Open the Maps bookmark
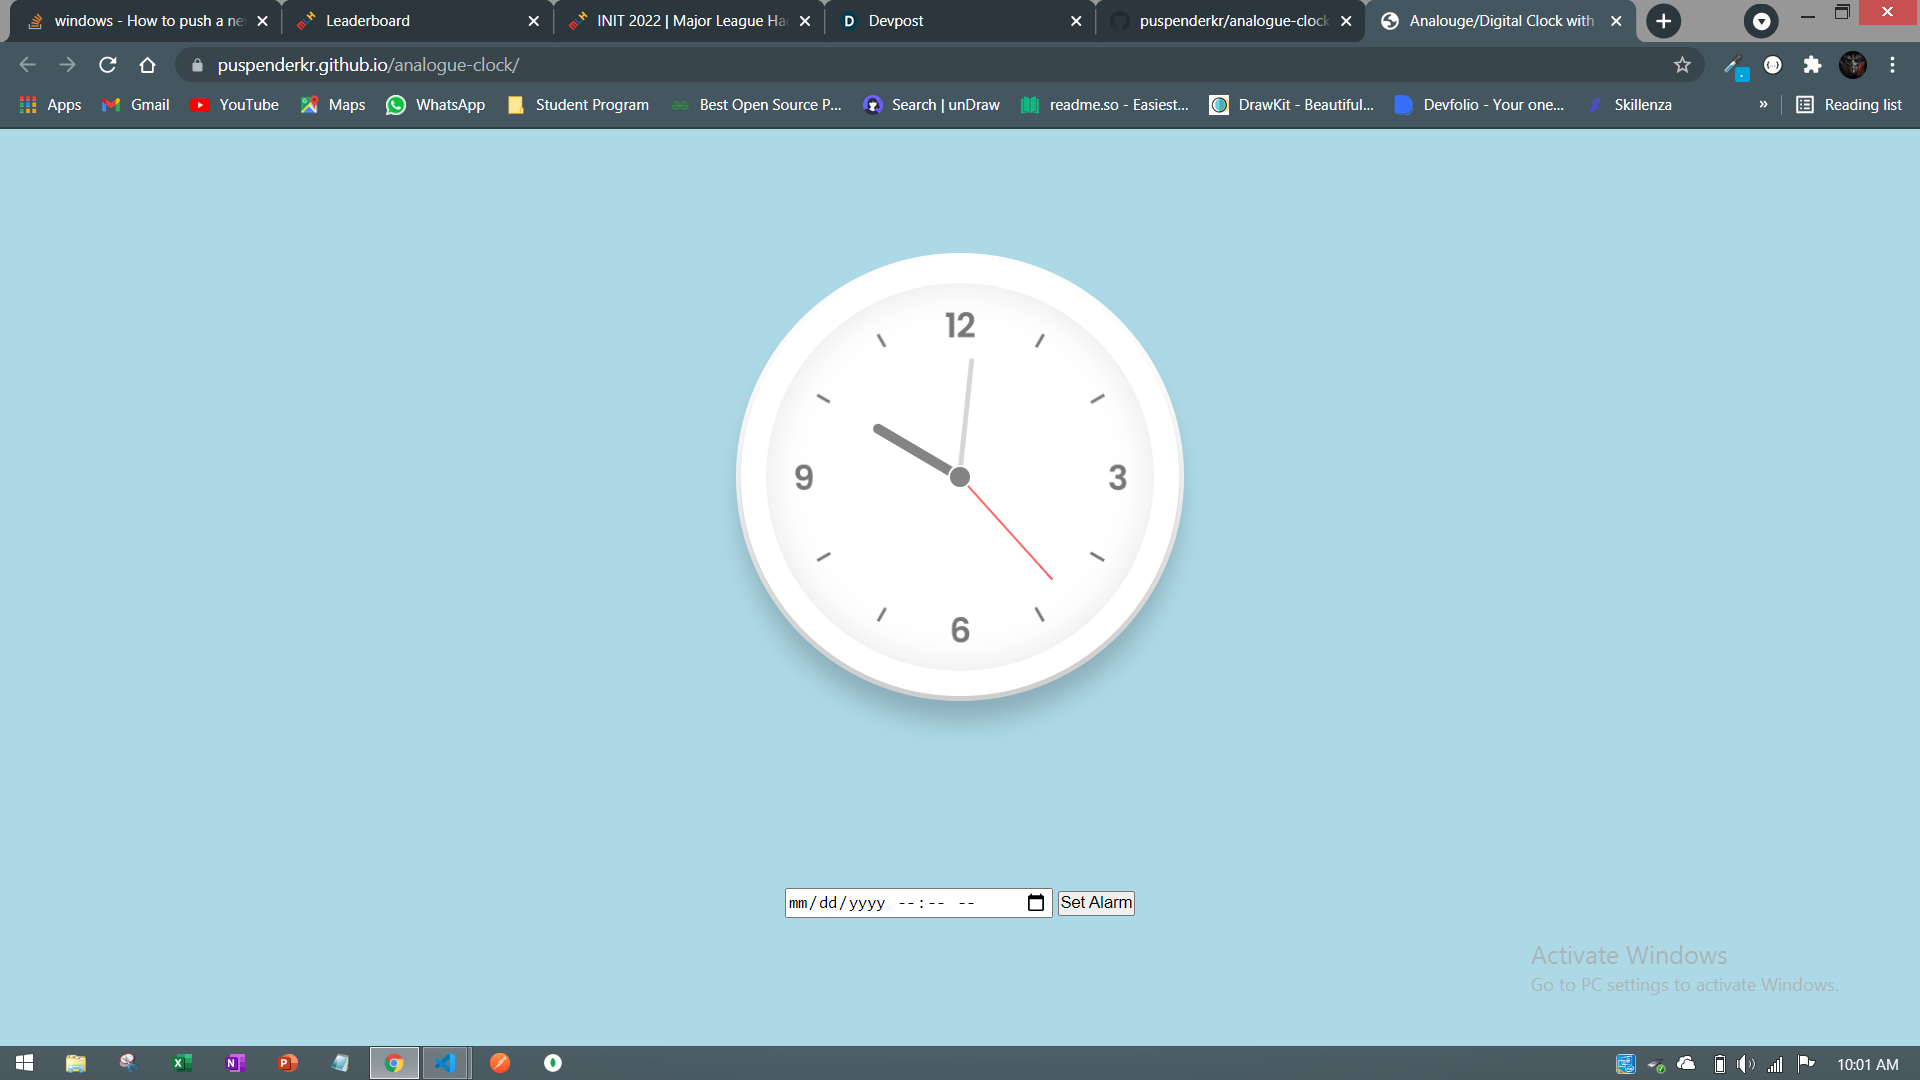 coord(332,104)
